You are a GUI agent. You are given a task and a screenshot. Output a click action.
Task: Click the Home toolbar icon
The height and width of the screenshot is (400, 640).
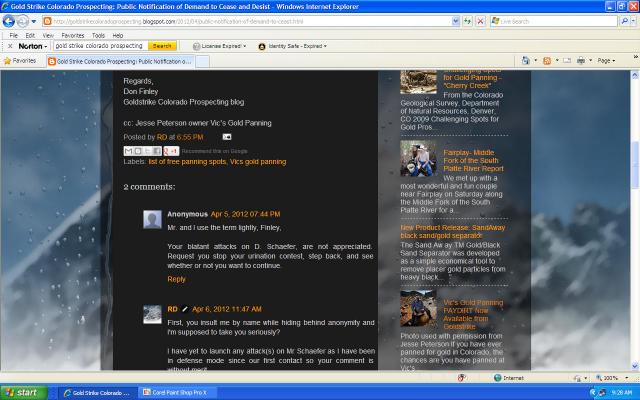pyautogui.click(x=526, y=61)
